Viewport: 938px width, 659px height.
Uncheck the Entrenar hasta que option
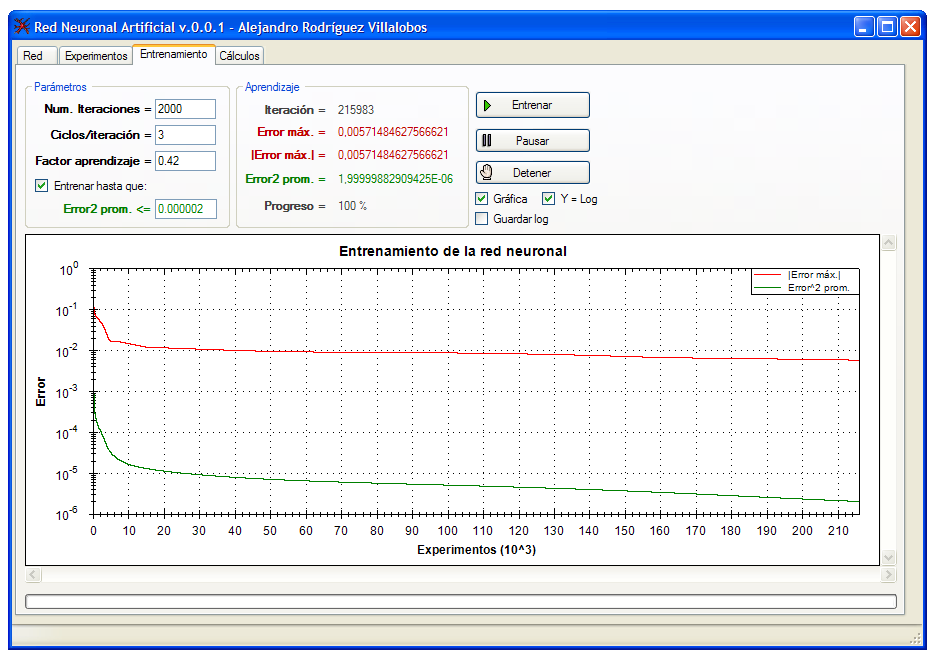click(42, 185)
